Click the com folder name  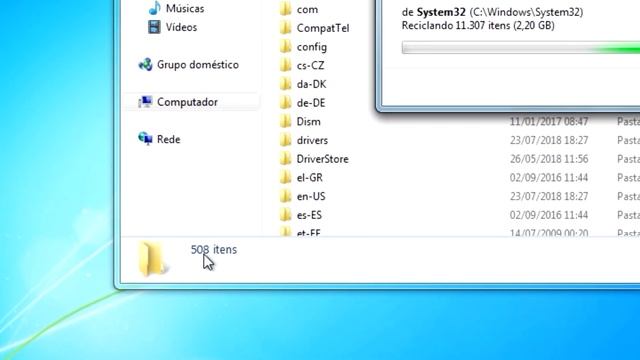click(307, 10)
